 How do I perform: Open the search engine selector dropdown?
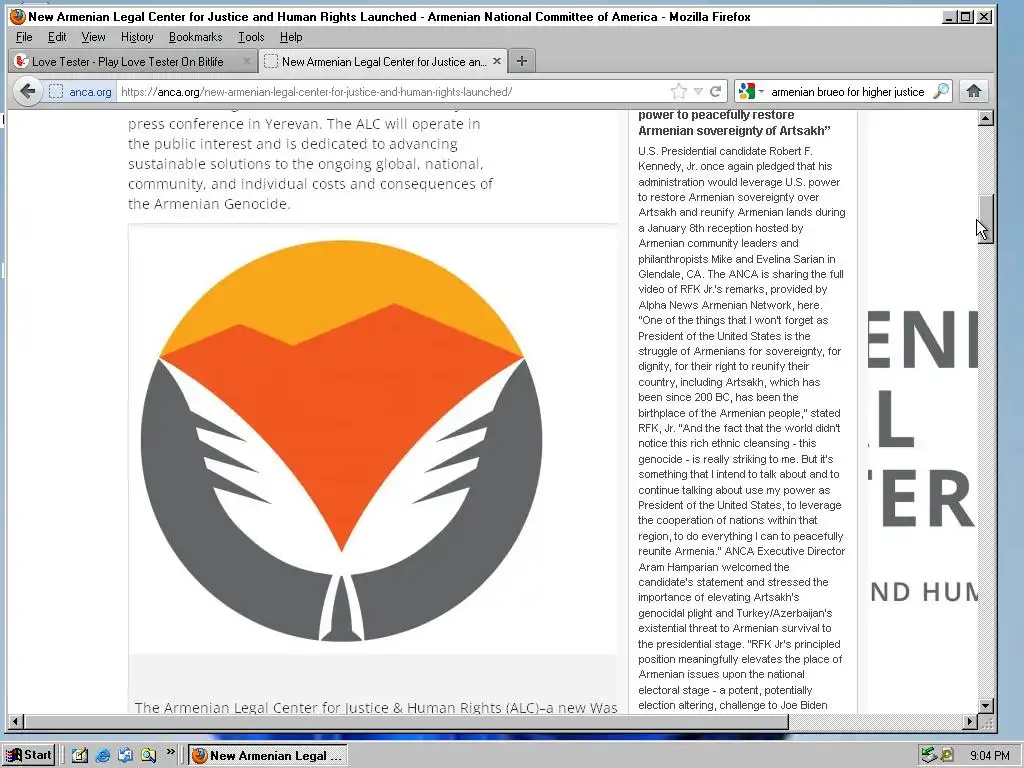(x=750, y=91)
